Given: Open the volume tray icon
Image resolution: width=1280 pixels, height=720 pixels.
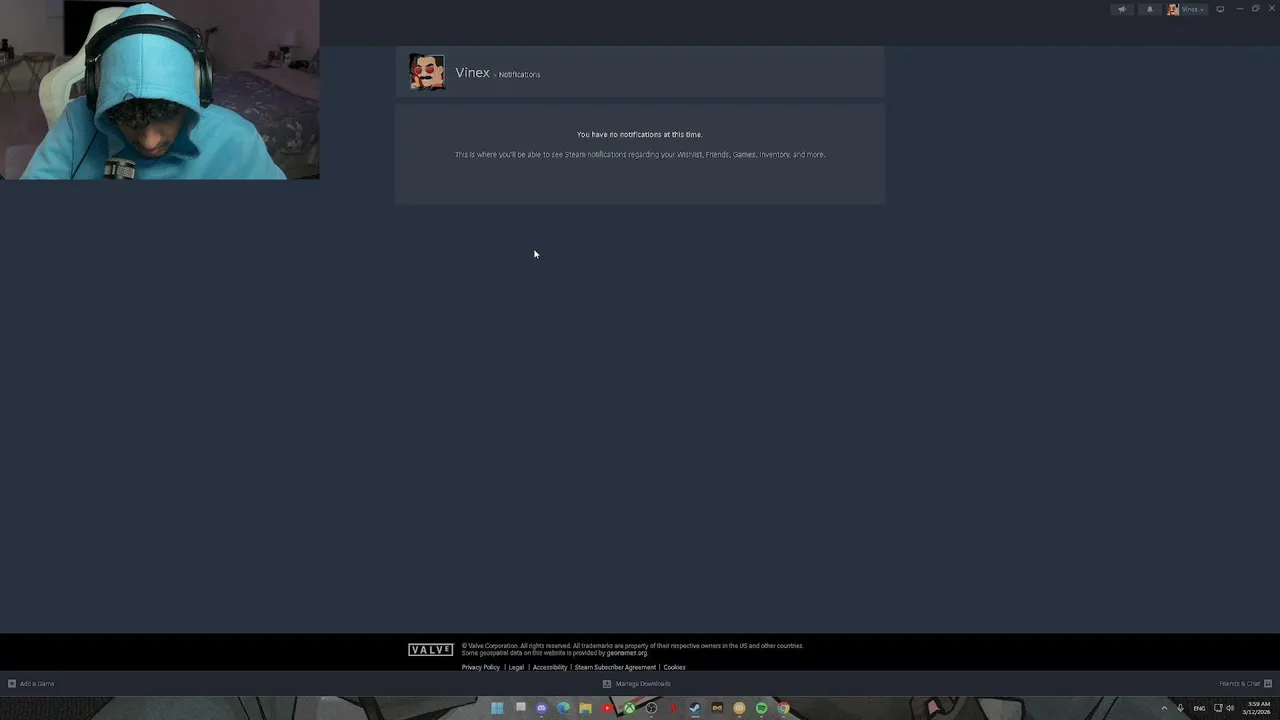Looking at the screenshot, I should point(1230,708).
